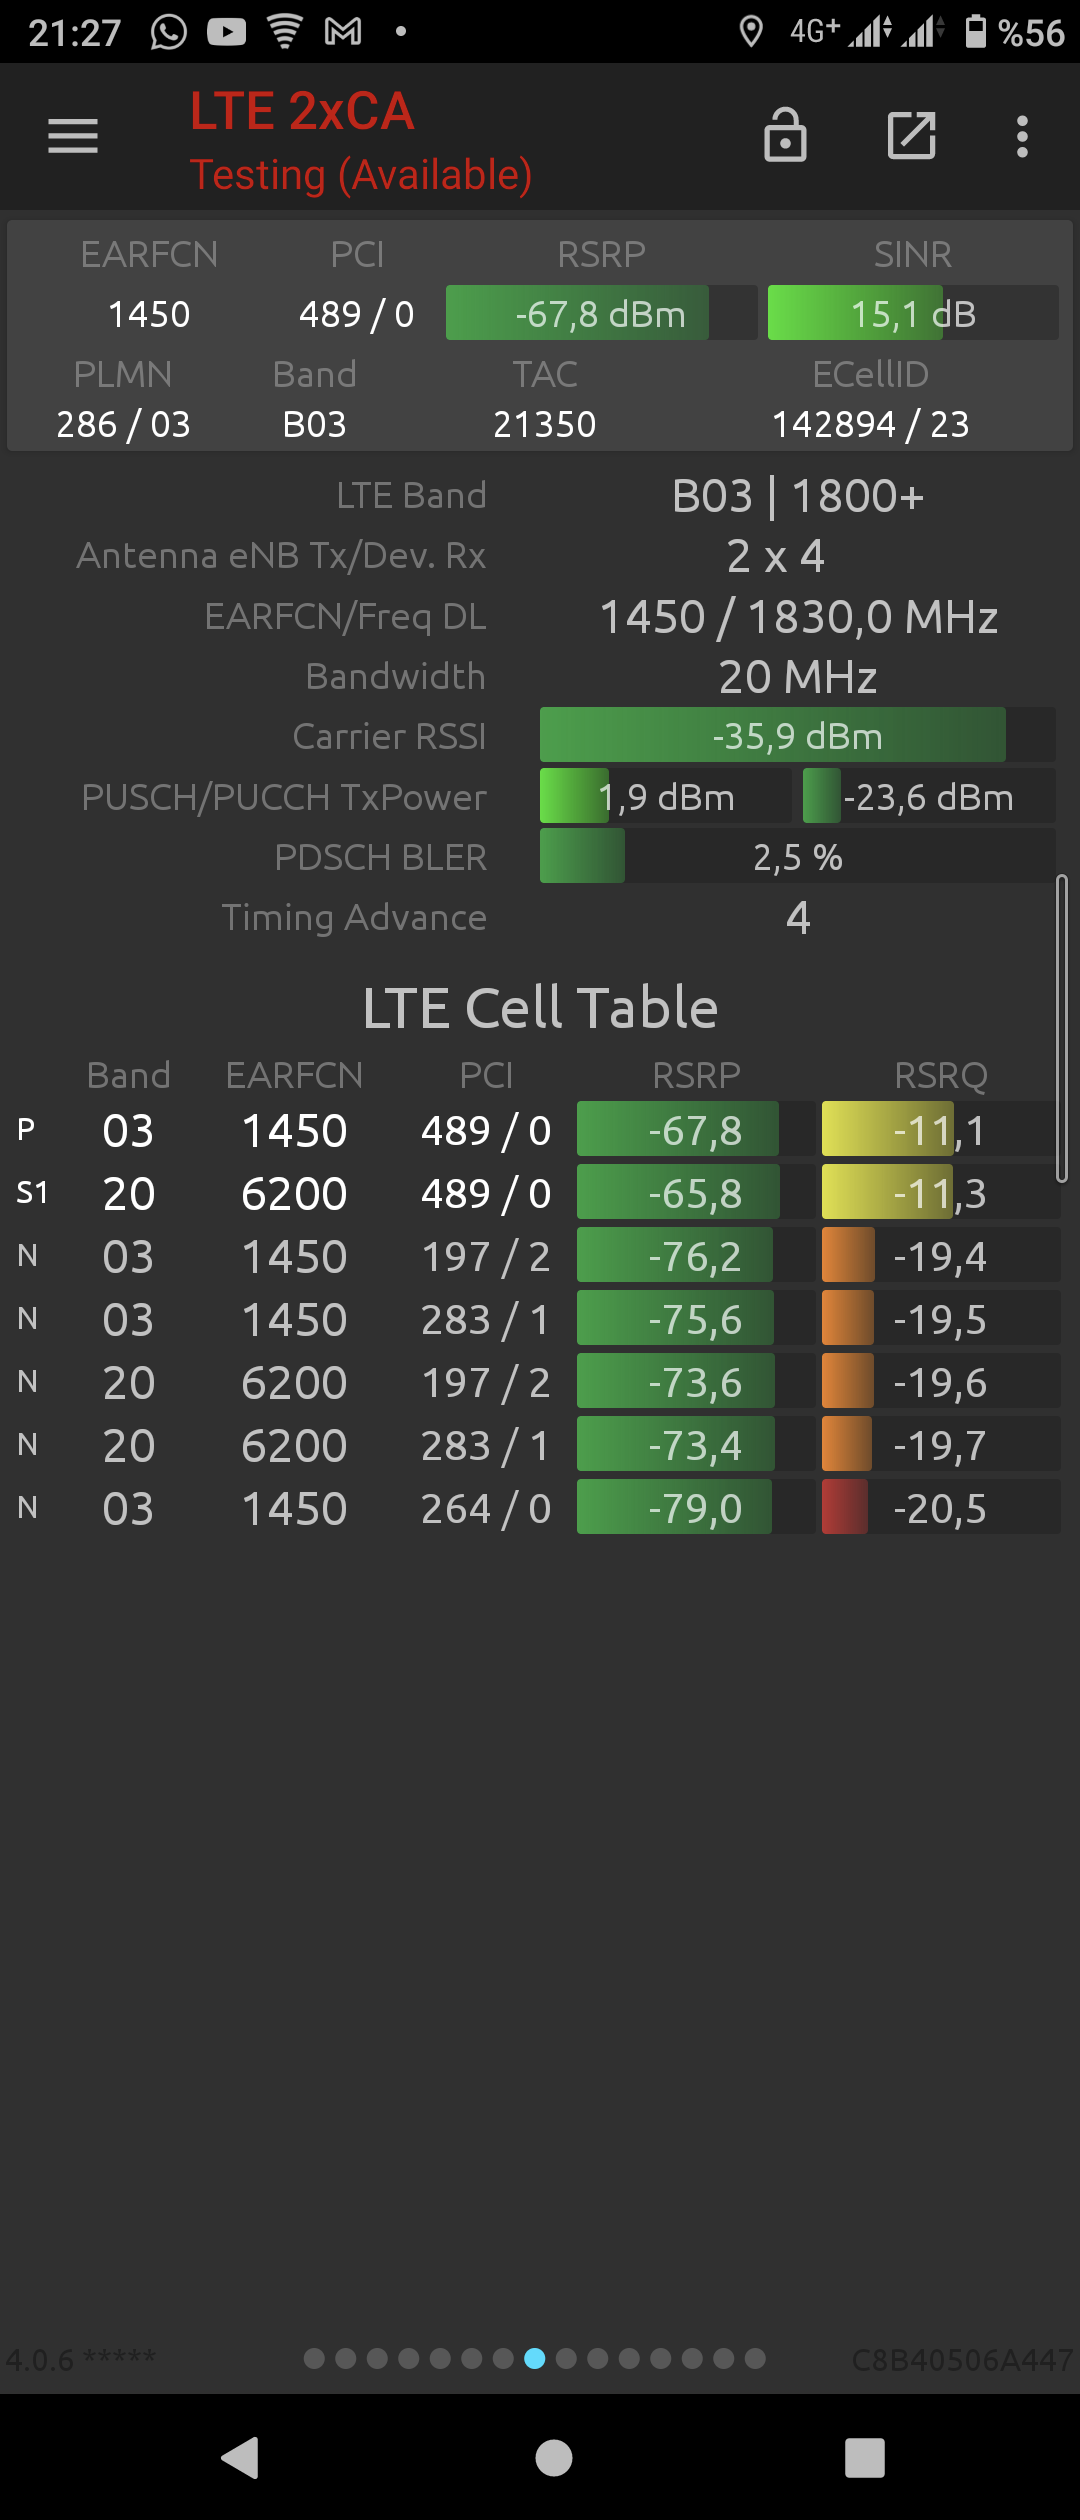Tap the share/export square arrow icon
This screenshot has width=1080, height=2520.
(912, 135)
